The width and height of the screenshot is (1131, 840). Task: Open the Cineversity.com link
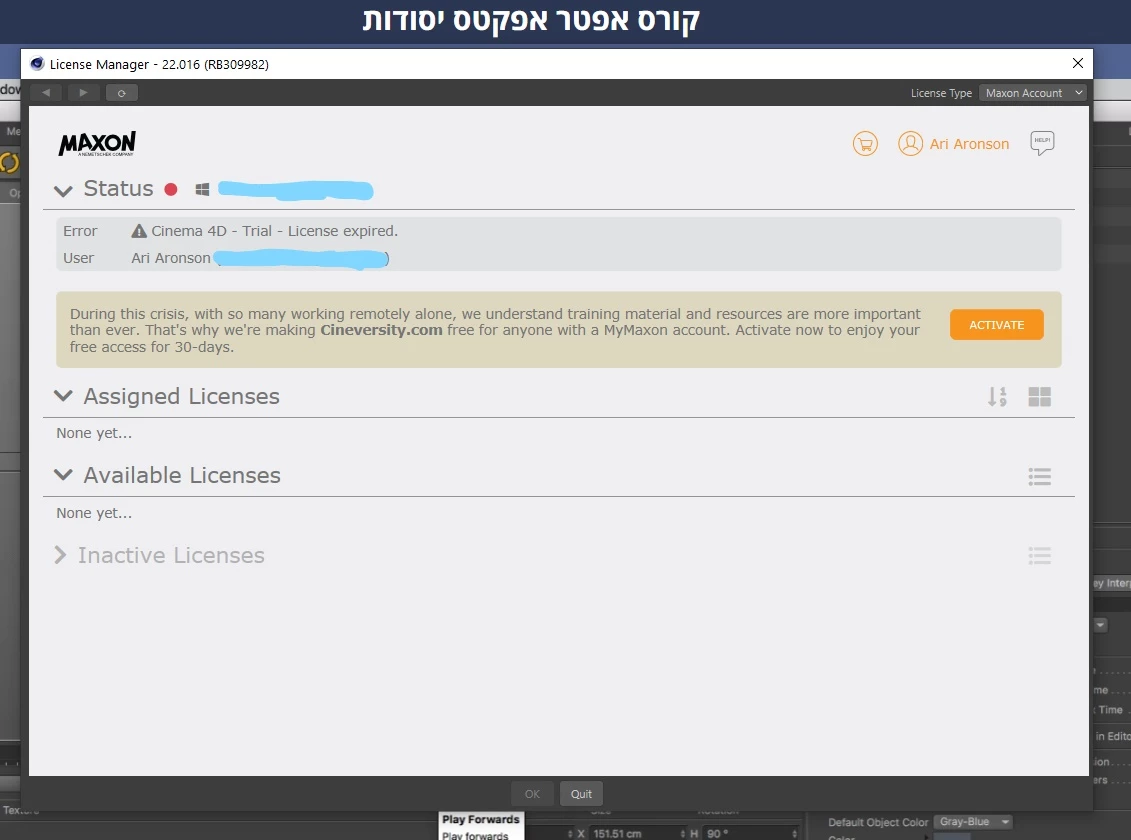pos(381,330)
